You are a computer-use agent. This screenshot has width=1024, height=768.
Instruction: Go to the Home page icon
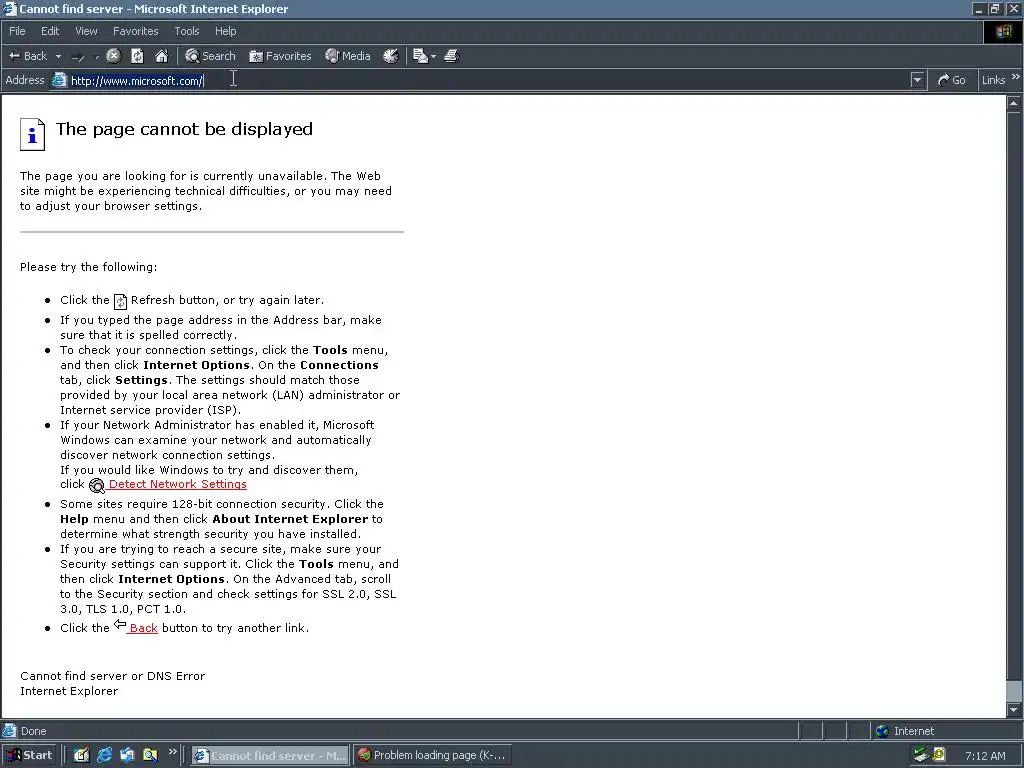pyautogui.click(x=161, y=56)
